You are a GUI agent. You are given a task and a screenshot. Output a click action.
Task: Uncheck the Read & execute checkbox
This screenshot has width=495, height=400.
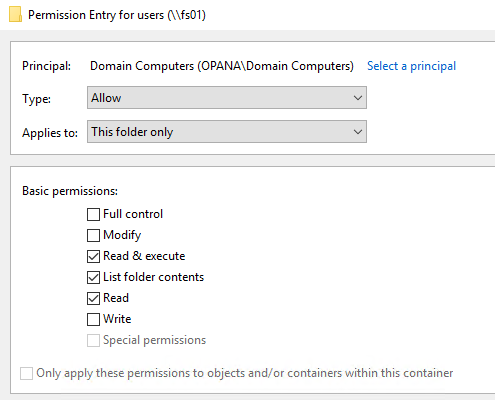tap(93, 256)
